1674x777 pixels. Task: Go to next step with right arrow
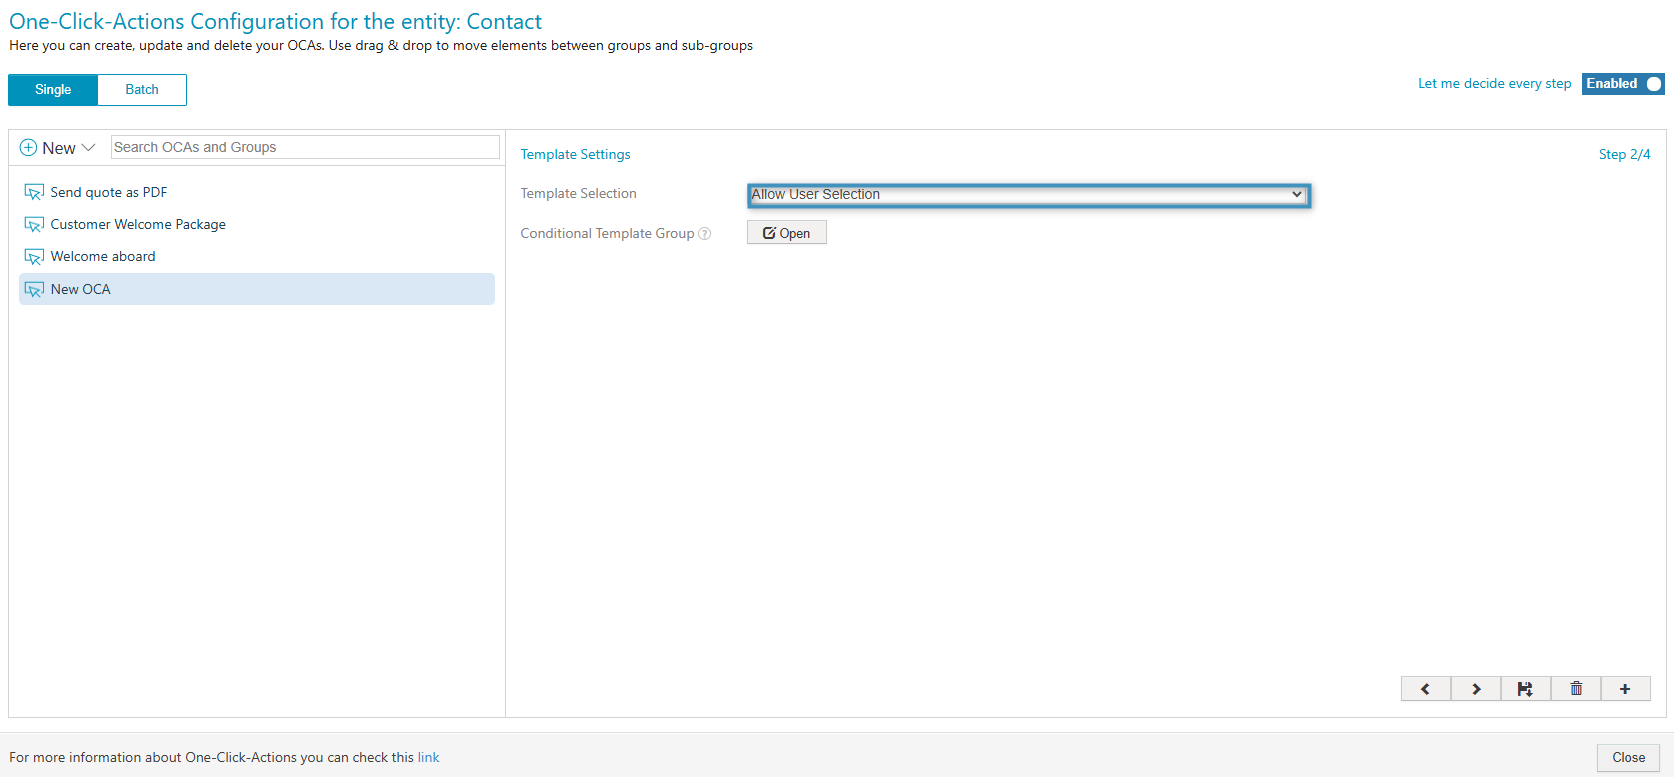[1476, 689]
